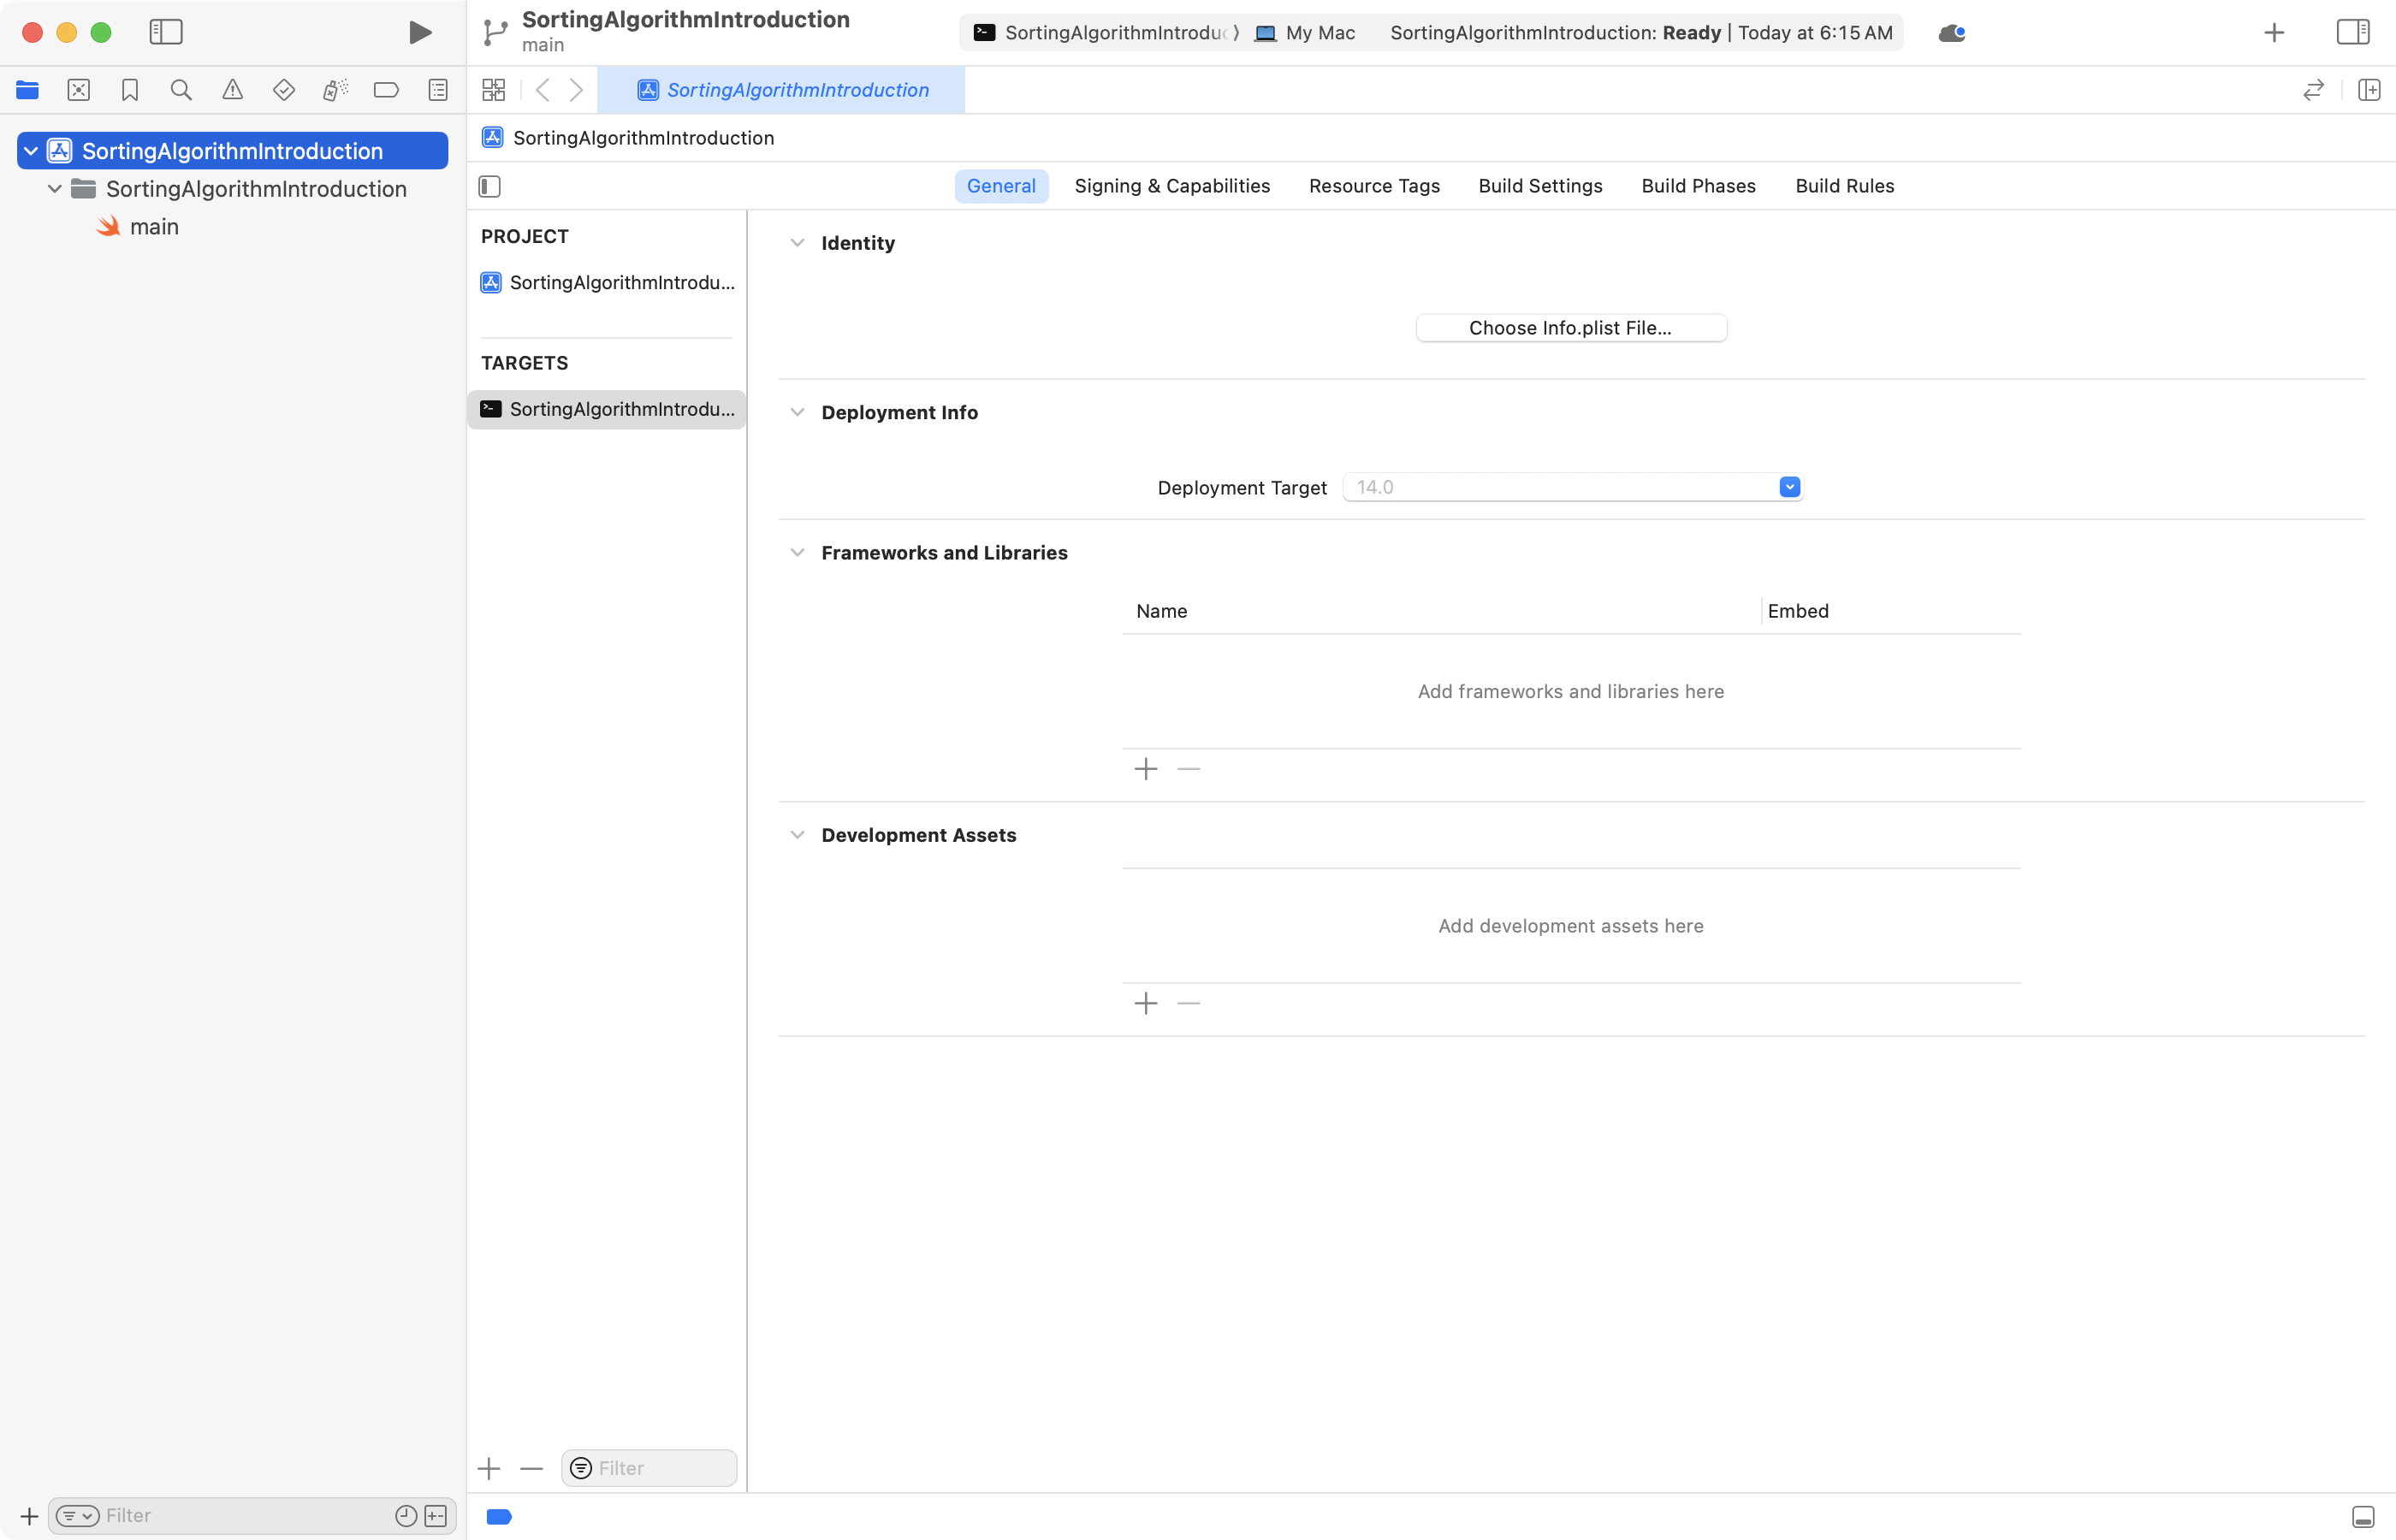Click the targets Filter field

click(648, 1467)
